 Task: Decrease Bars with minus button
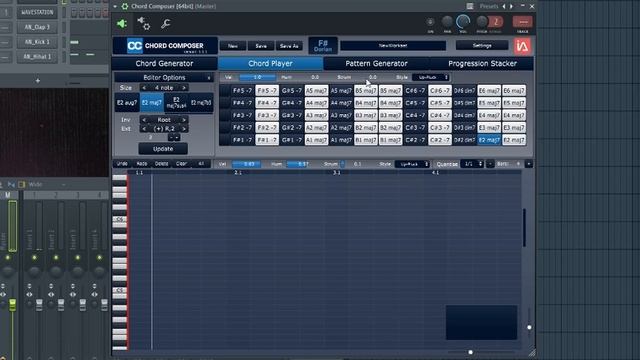point(490,164)
